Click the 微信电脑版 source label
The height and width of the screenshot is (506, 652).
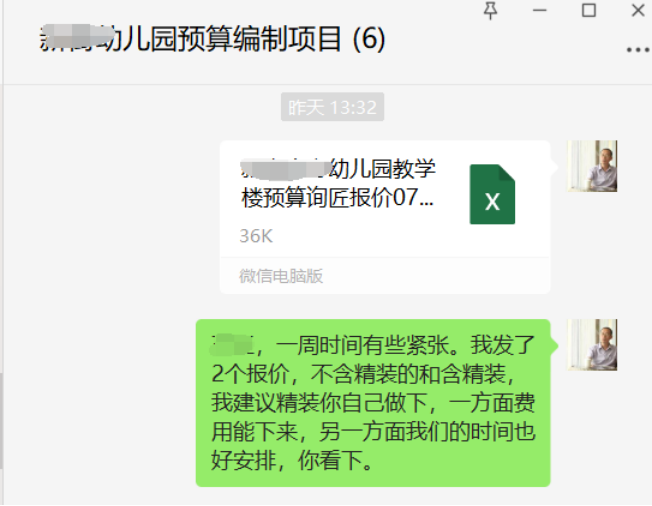(x=281, y=276)
